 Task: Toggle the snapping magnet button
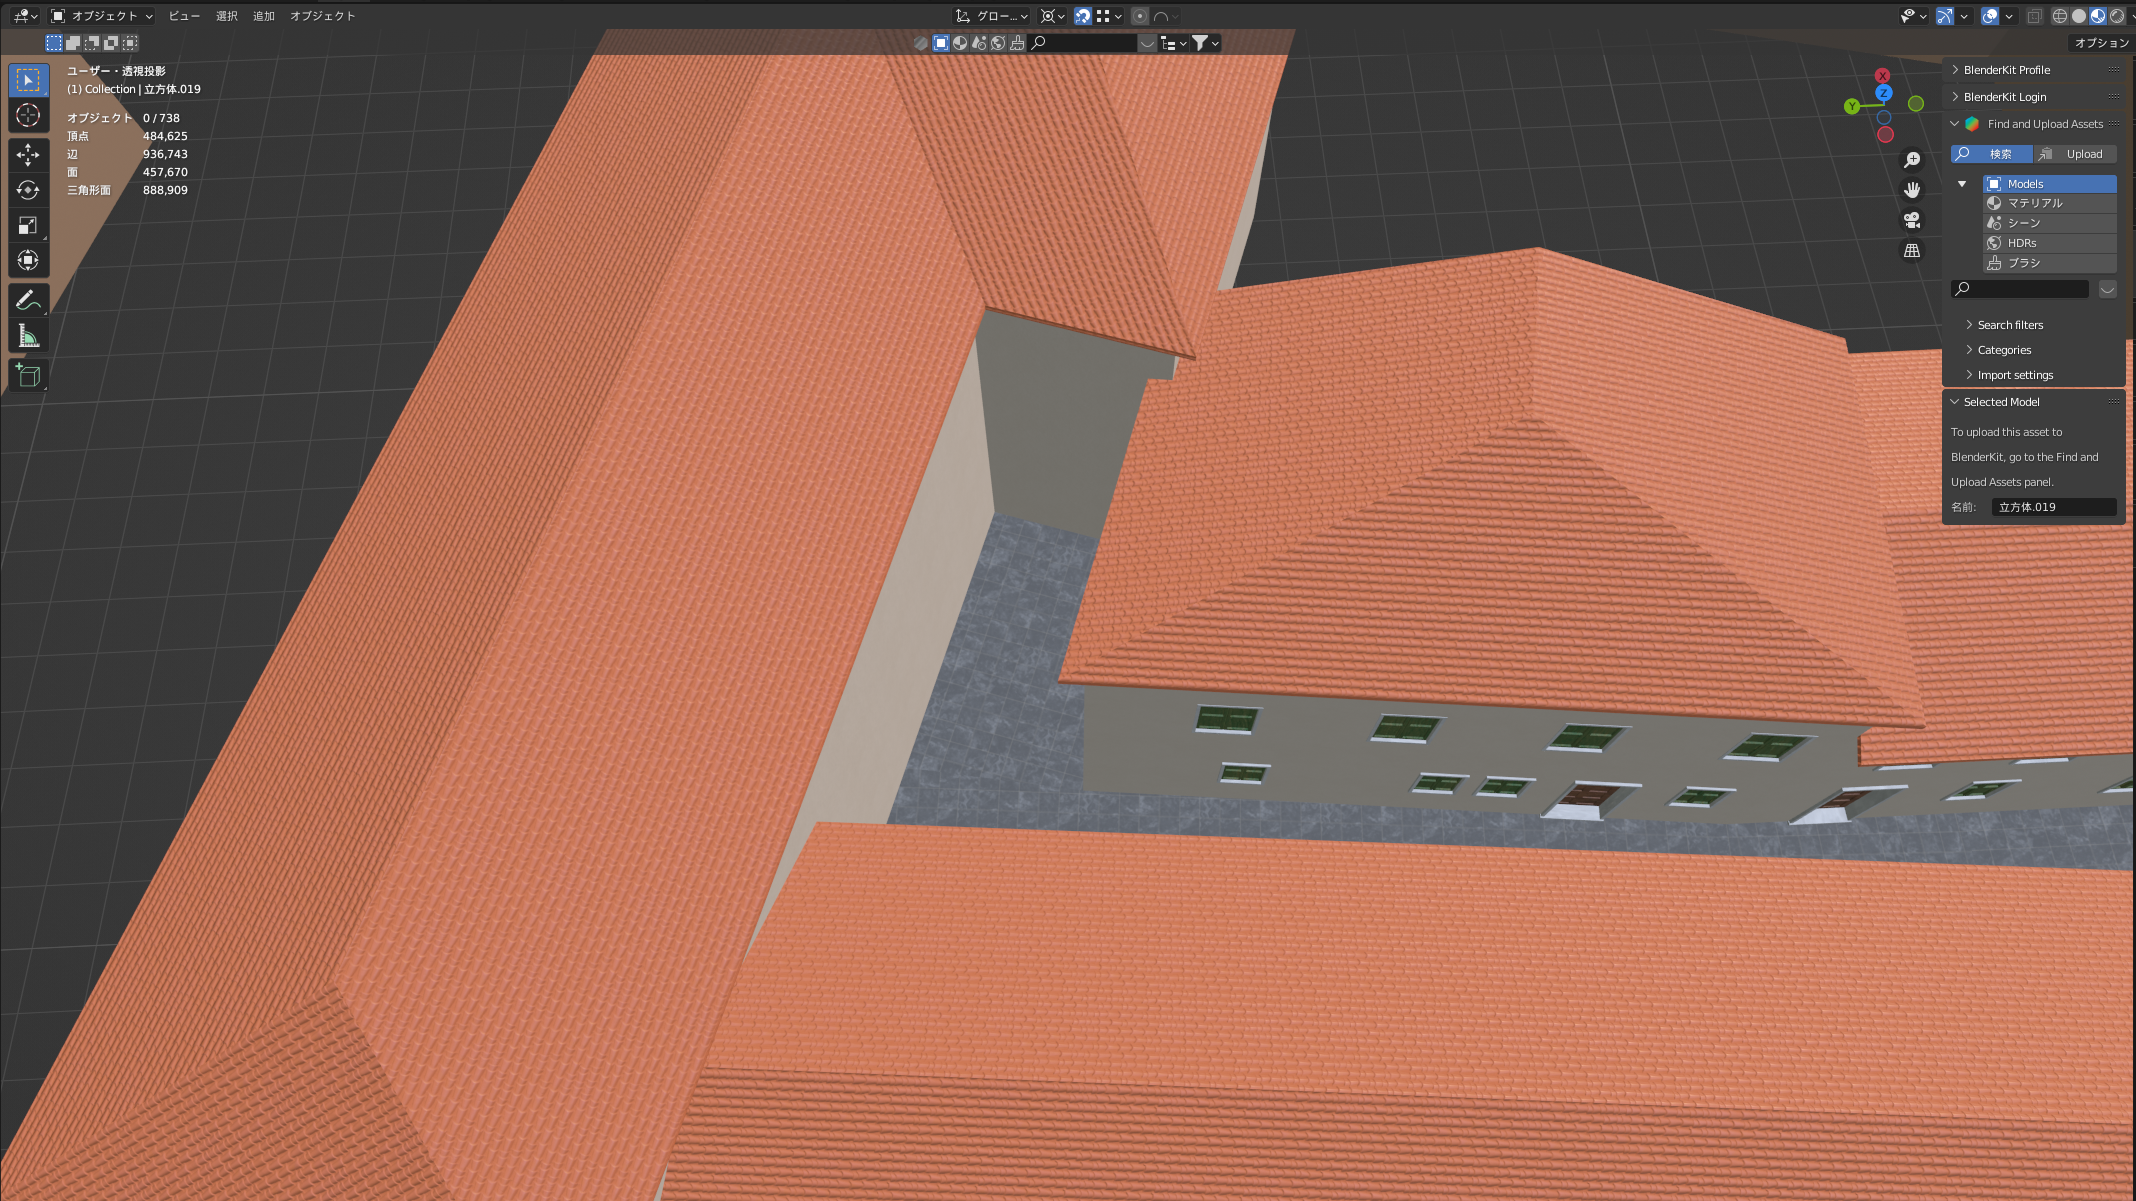point(1083,16)
